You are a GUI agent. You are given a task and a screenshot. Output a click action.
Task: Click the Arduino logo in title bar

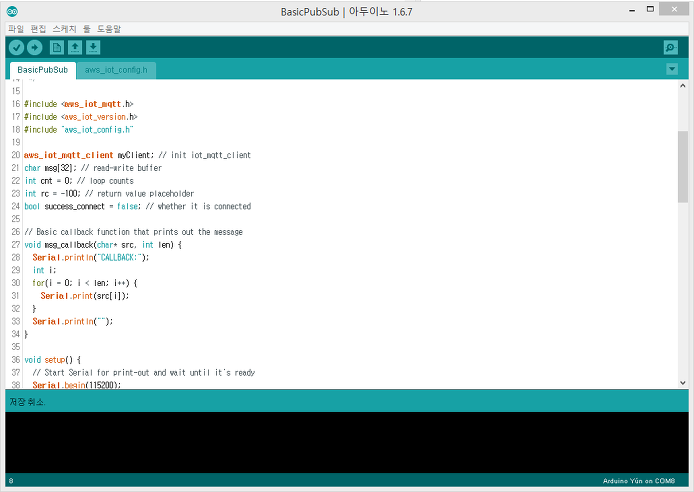(12, 12)
